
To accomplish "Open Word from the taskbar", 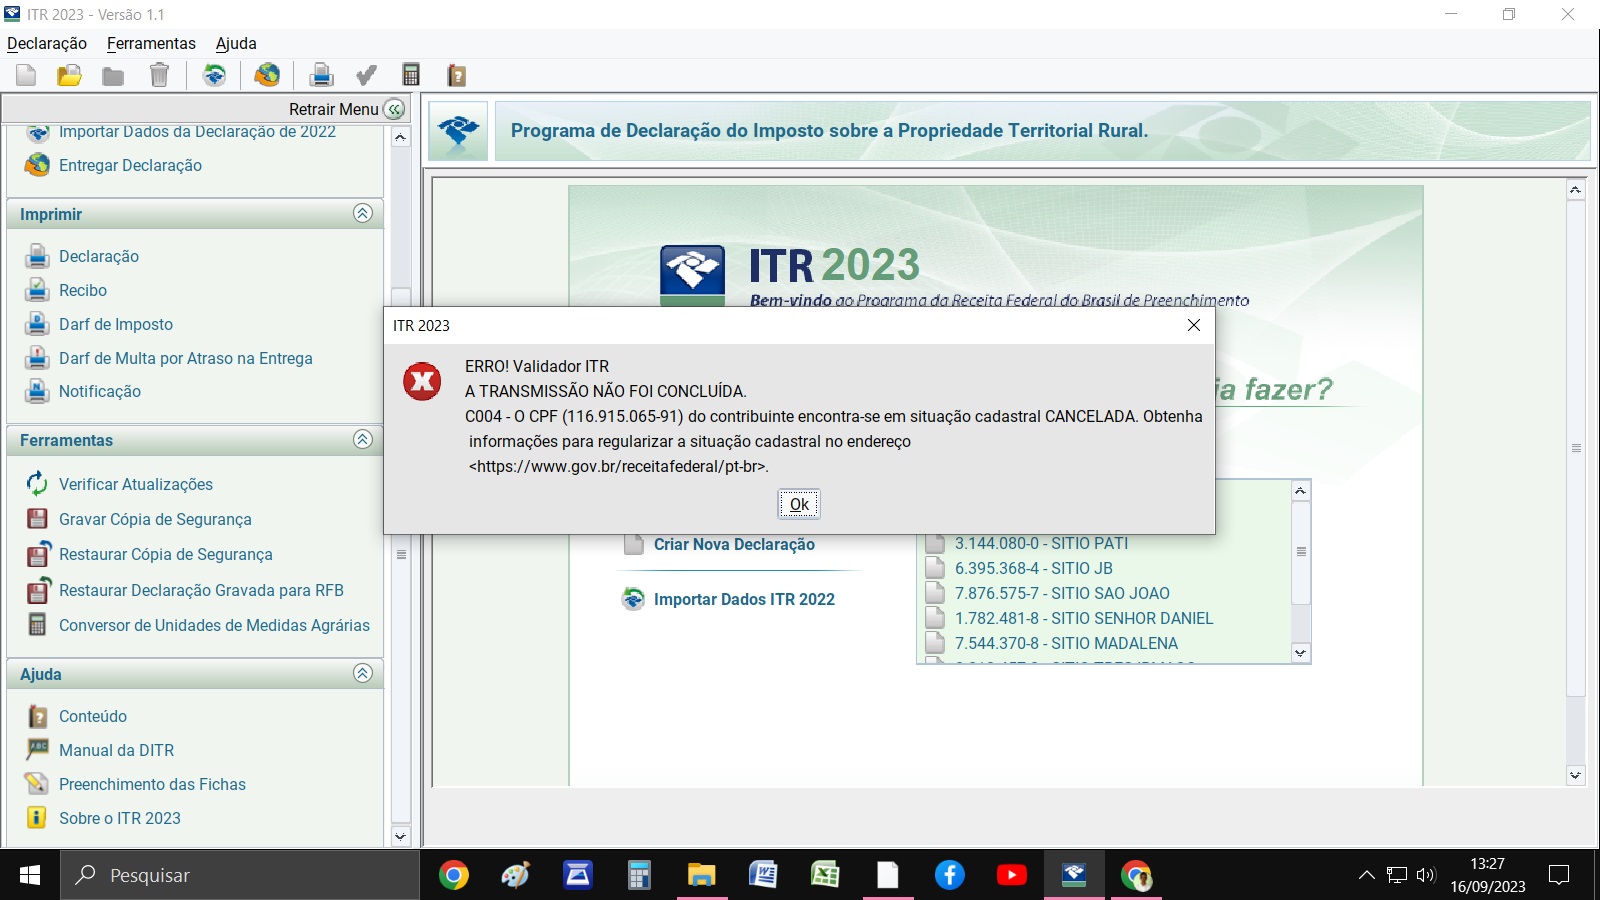I will pos(762,875).
